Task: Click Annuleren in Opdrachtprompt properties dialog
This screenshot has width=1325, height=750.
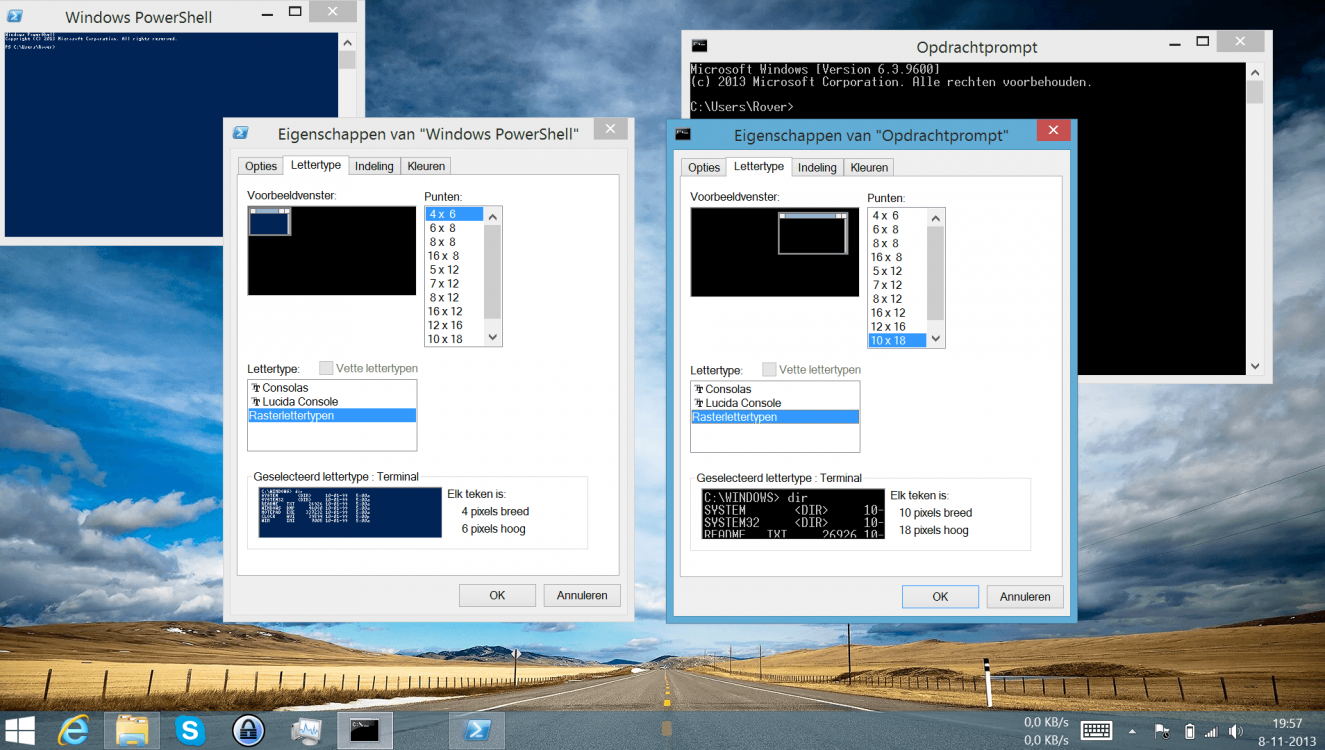Action: point(1025,596)
